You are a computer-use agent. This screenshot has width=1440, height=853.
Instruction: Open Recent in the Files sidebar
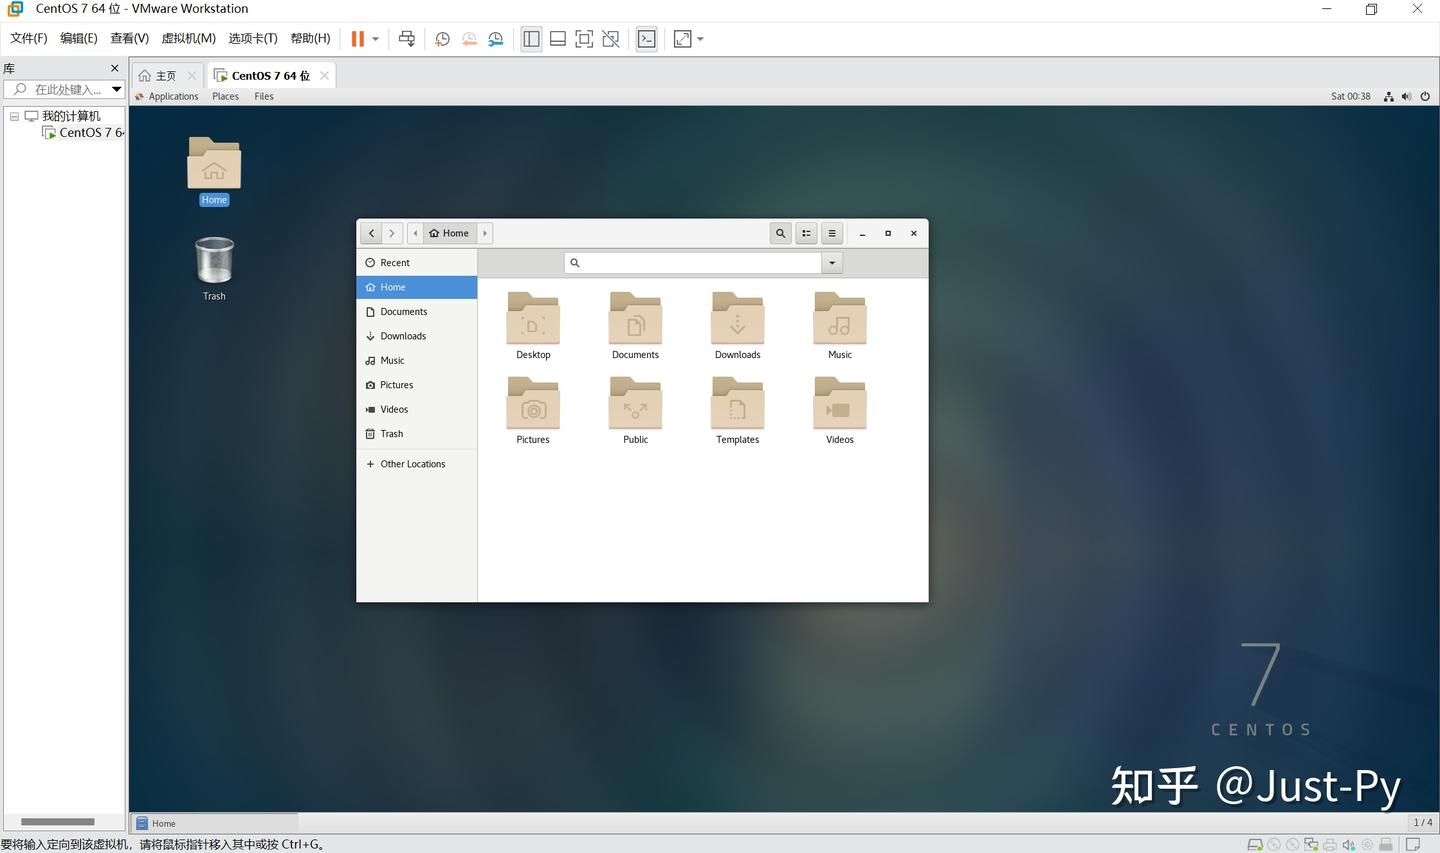tap(417, 263)
